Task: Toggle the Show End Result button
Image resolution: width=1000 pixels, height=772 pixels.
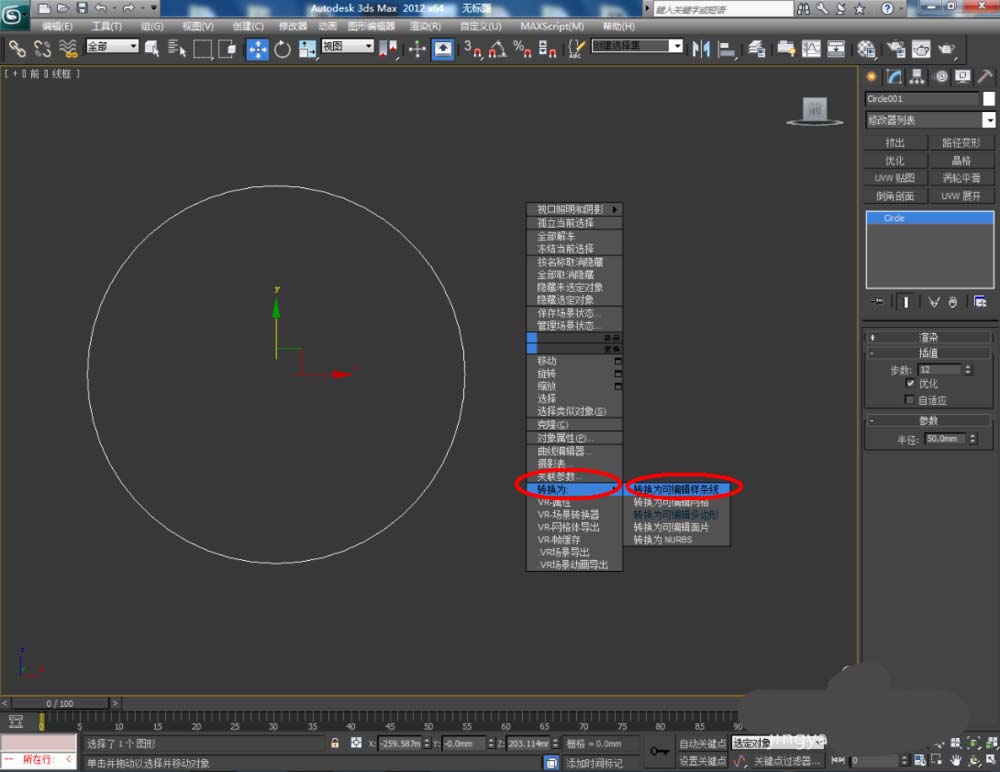Action: point(906,301)
